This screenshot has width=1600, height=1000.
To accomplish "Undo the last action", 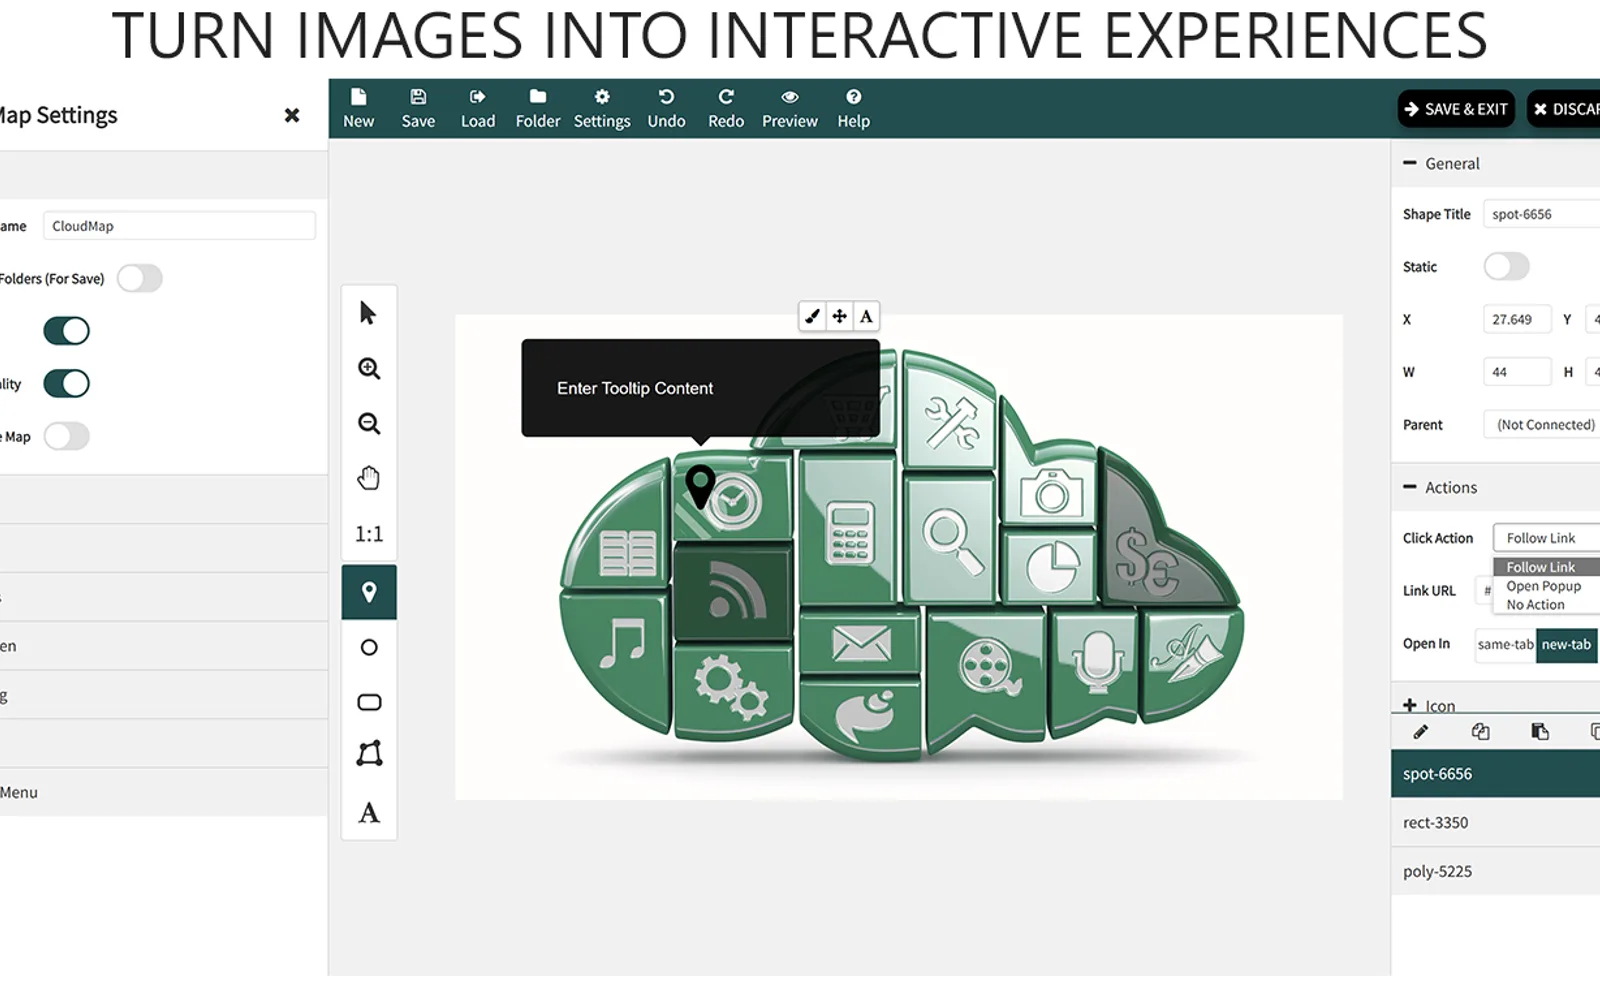I will pos(666,108).
